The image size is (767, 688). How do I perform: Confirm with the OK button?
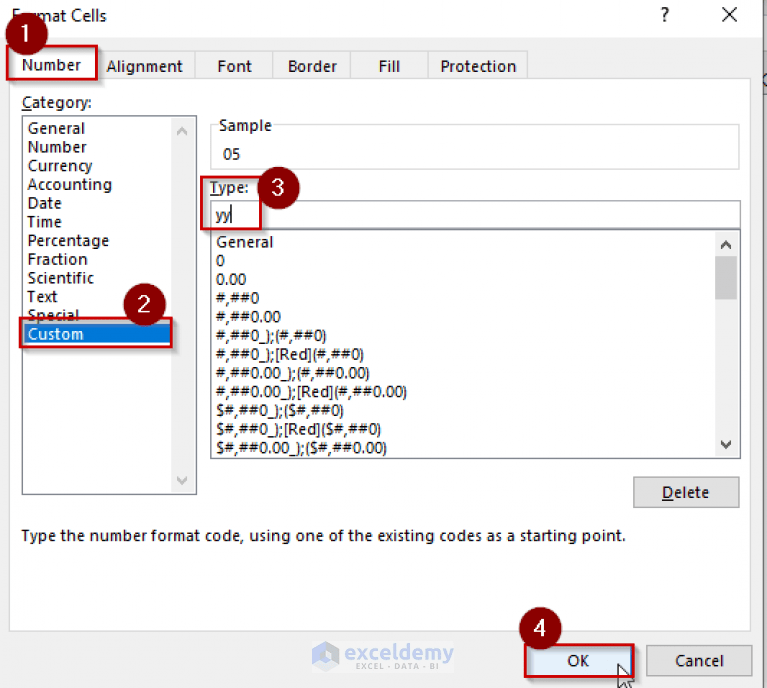579,661
